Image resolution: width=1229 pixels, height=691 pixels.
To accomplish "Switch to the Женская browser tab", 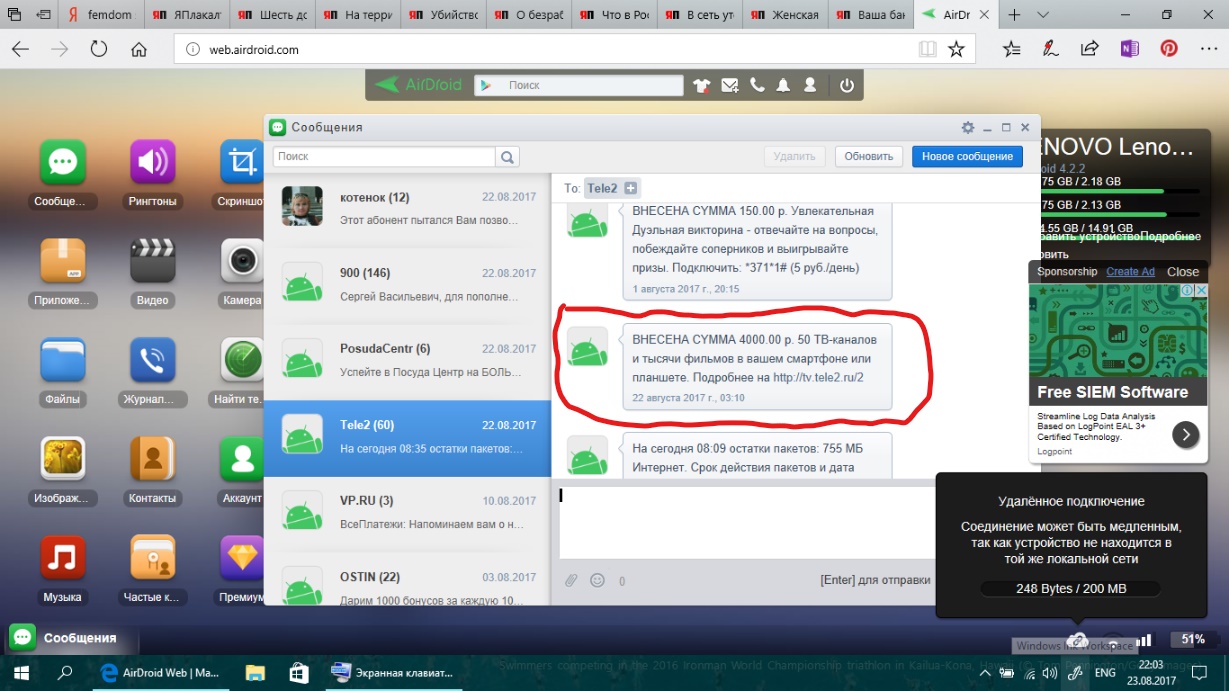I will coord(787,15).
